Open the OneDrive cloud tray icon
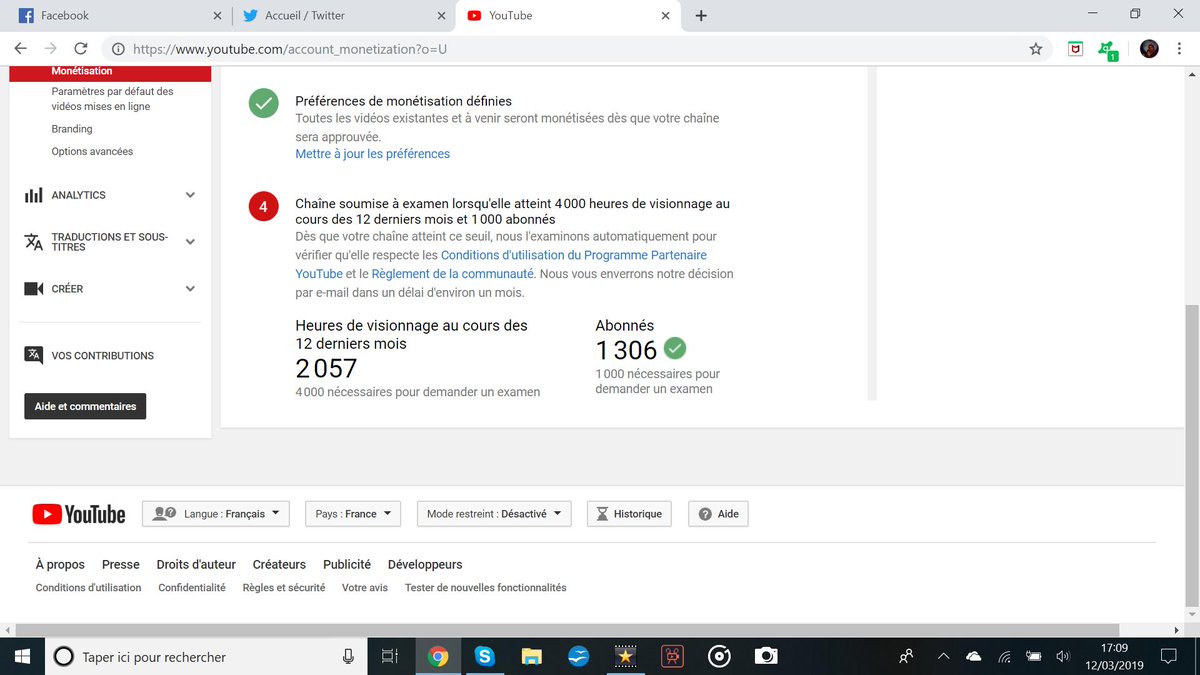The width and height of the screenshot is (1200, 675). click(973, 656)
